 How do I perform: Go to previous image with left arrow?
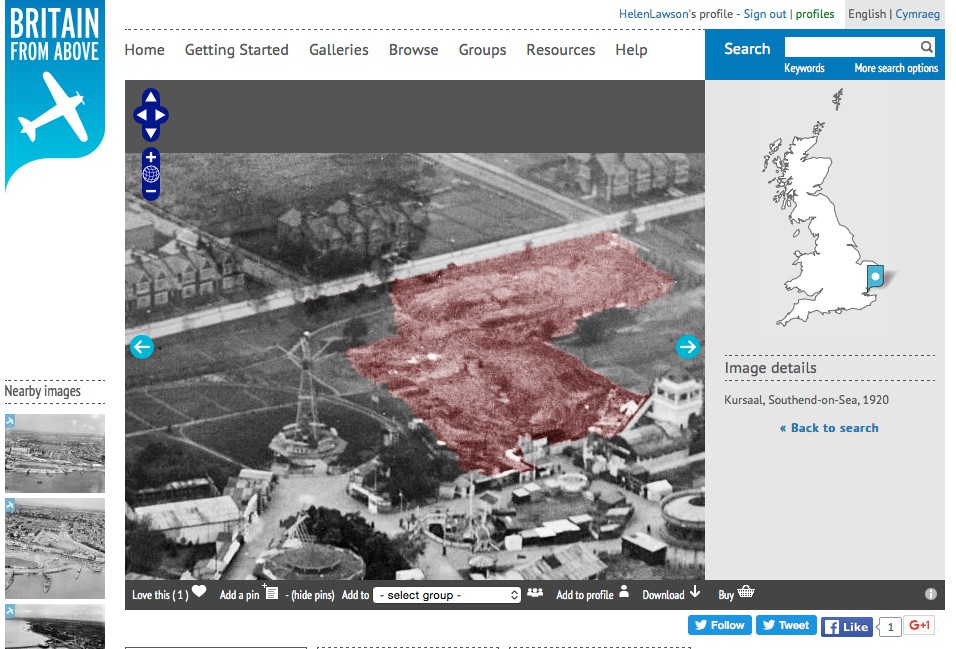[142, 347]
